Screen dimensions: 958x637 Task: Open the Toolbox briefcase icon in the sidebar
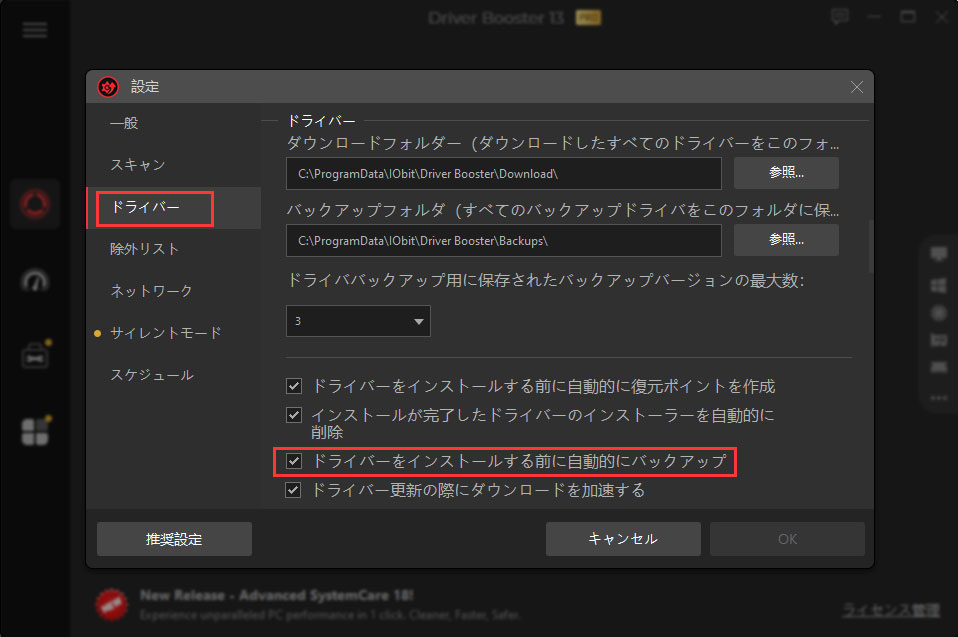35,355
